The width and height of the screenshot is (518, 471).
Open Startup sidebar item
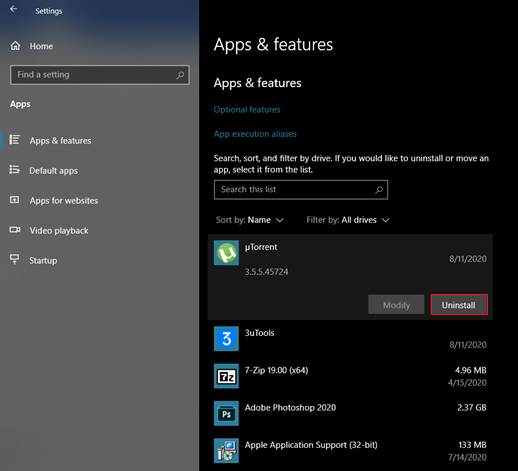coord(43,261)
